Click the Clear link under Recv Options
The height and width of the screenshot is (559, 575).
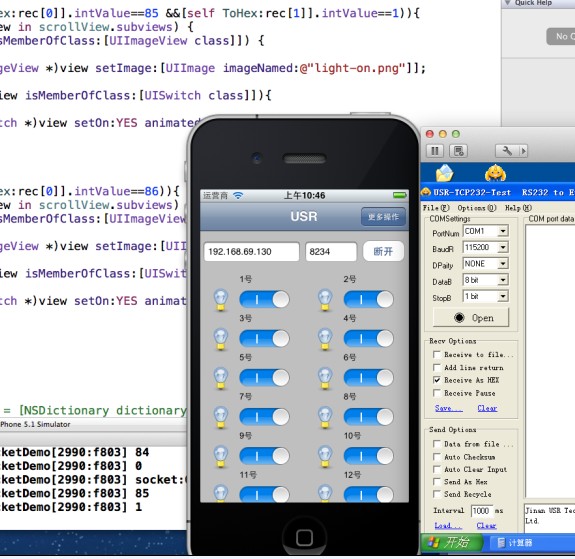pyautogui.click(x=487, y=408)
